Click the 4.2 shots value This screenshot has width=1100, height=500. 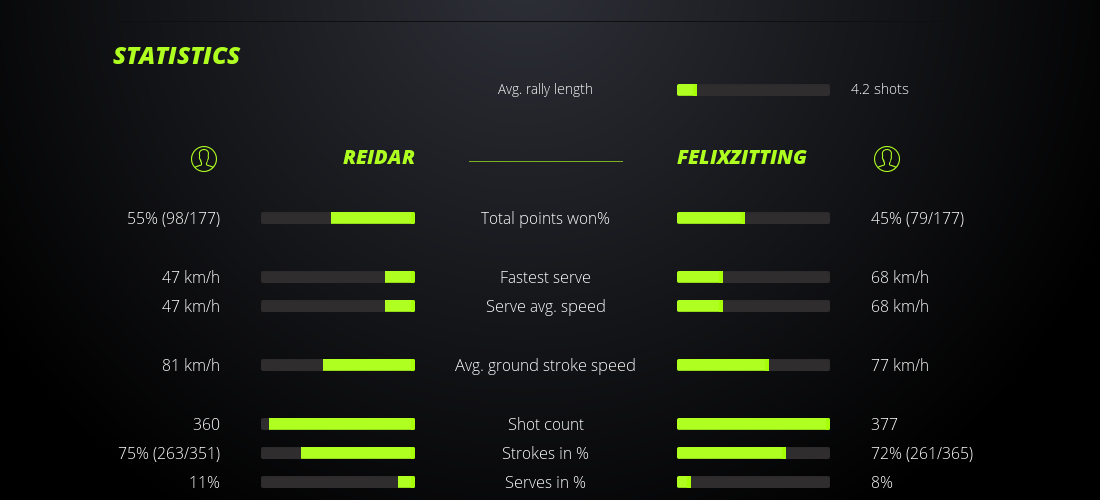click(880, 89)
